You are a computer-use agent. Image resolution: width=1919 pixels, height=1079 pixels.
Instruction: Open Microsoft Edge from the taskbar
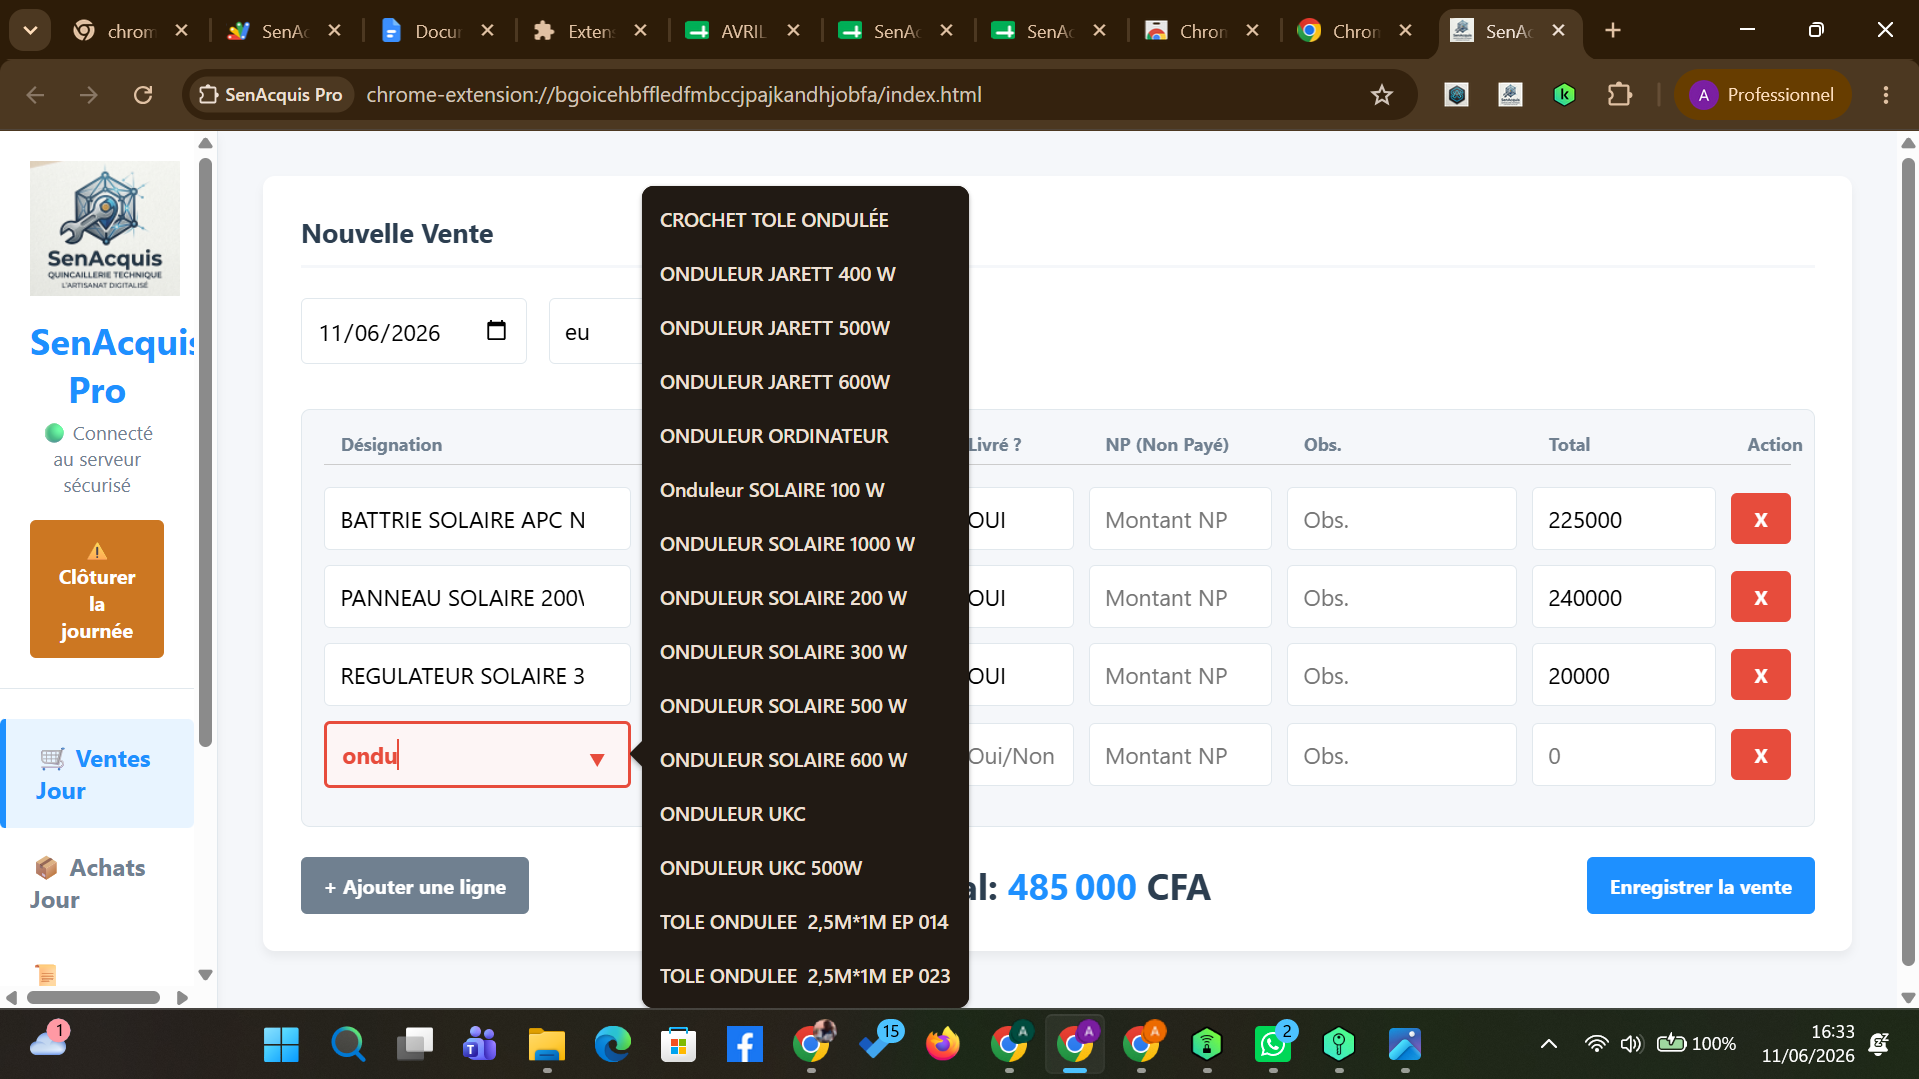[x=612, y=1044]
